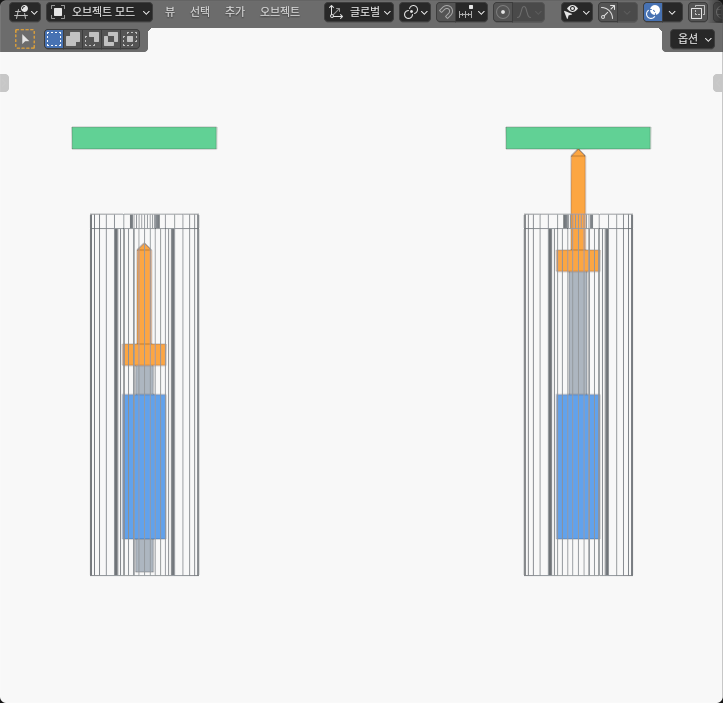723x703 pixels.
Task: Open the 글로벌 transform orientation dropdown
Action: tap(359, 12)
